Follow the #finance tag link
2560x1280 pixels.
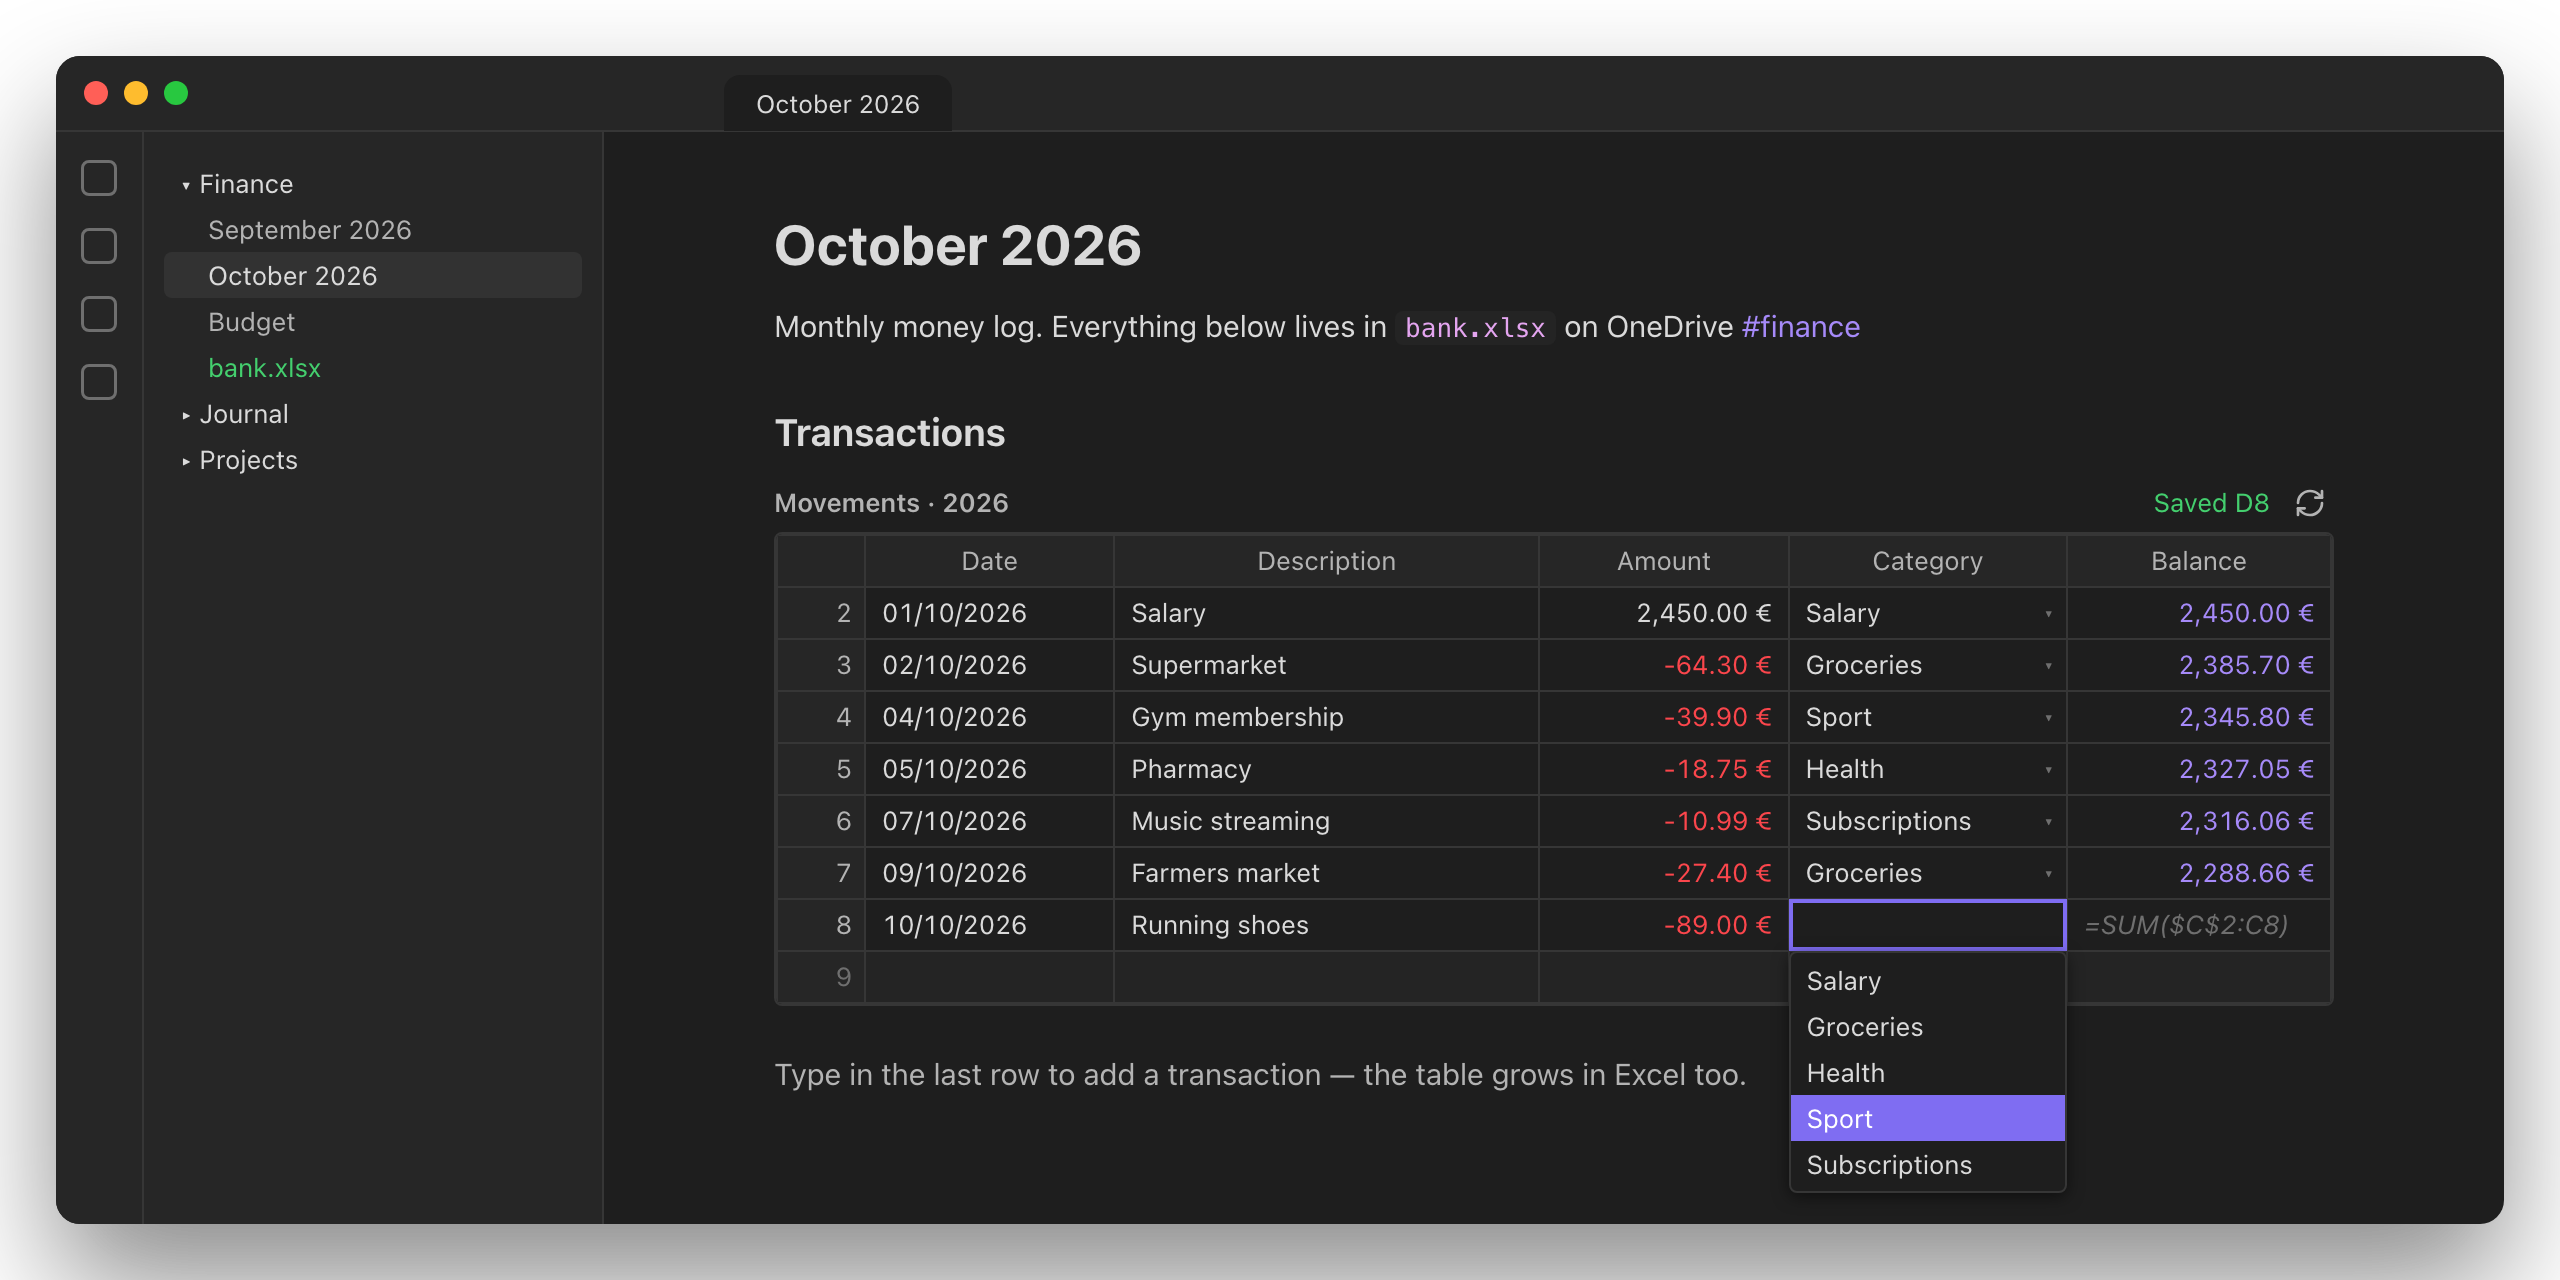[1800, 327]
